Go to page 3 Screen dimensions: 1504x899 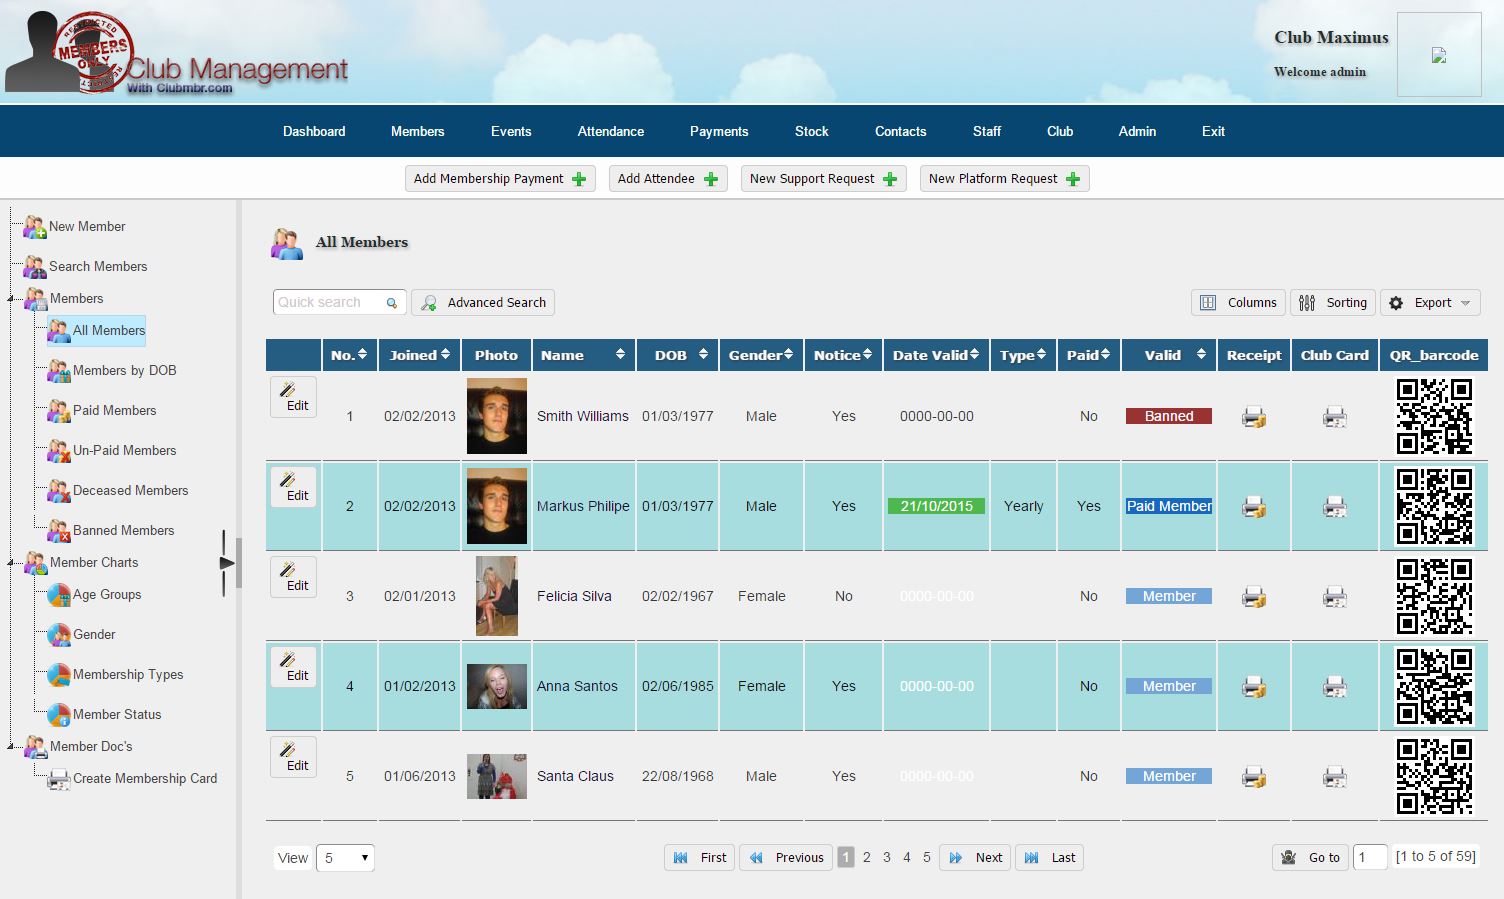click(x=887, y=858)
